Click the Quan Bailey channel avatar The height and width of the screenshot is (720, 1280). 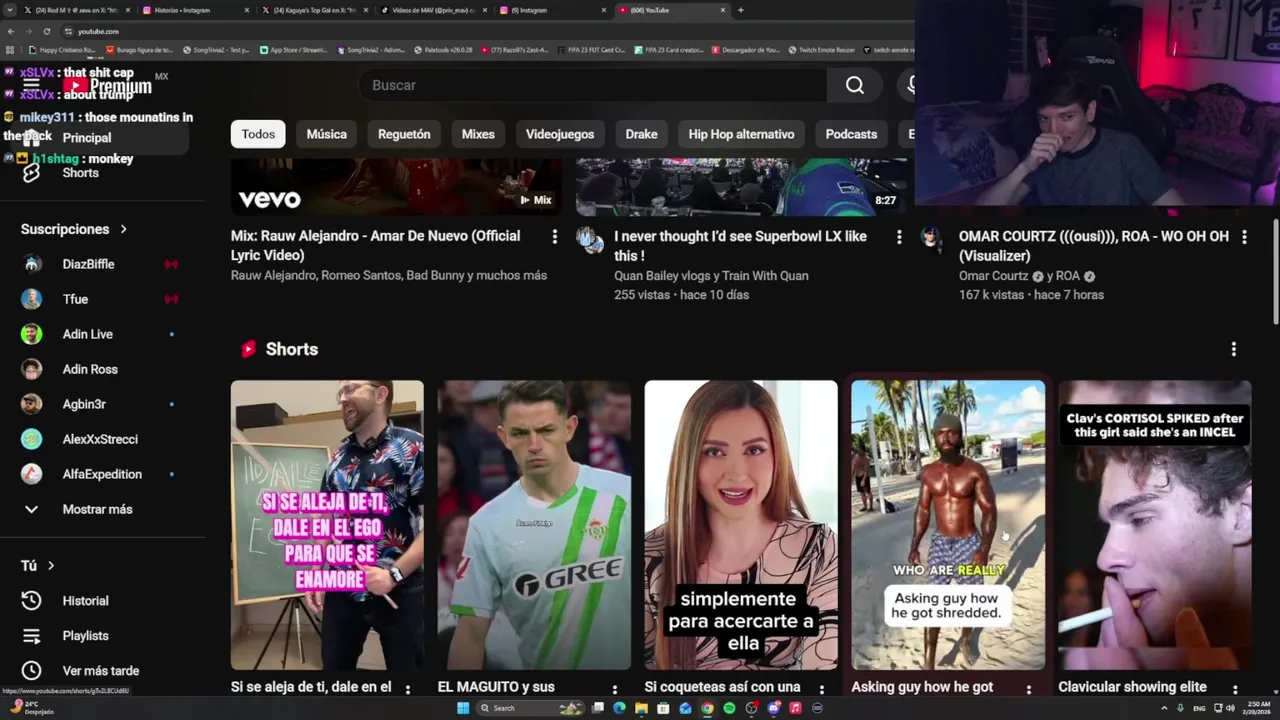[x=589, y=239]
